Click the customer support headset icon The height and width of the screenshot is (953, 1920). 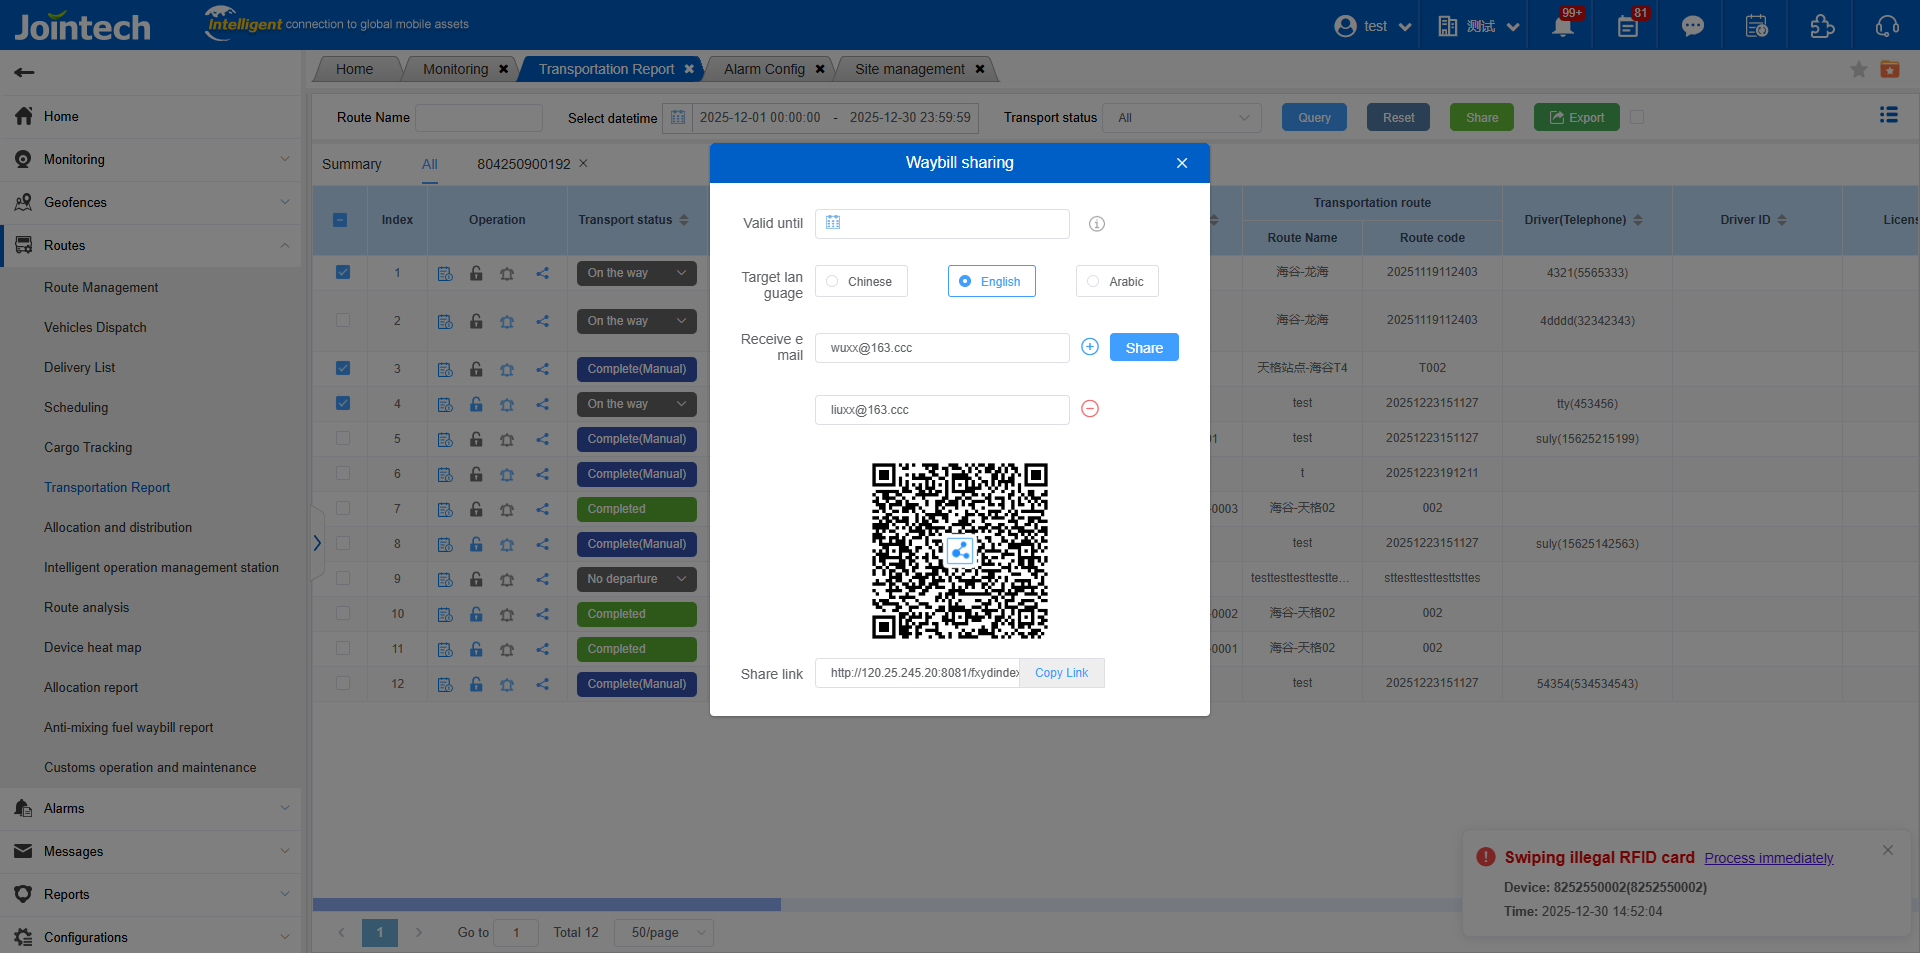pos(1887,26)
